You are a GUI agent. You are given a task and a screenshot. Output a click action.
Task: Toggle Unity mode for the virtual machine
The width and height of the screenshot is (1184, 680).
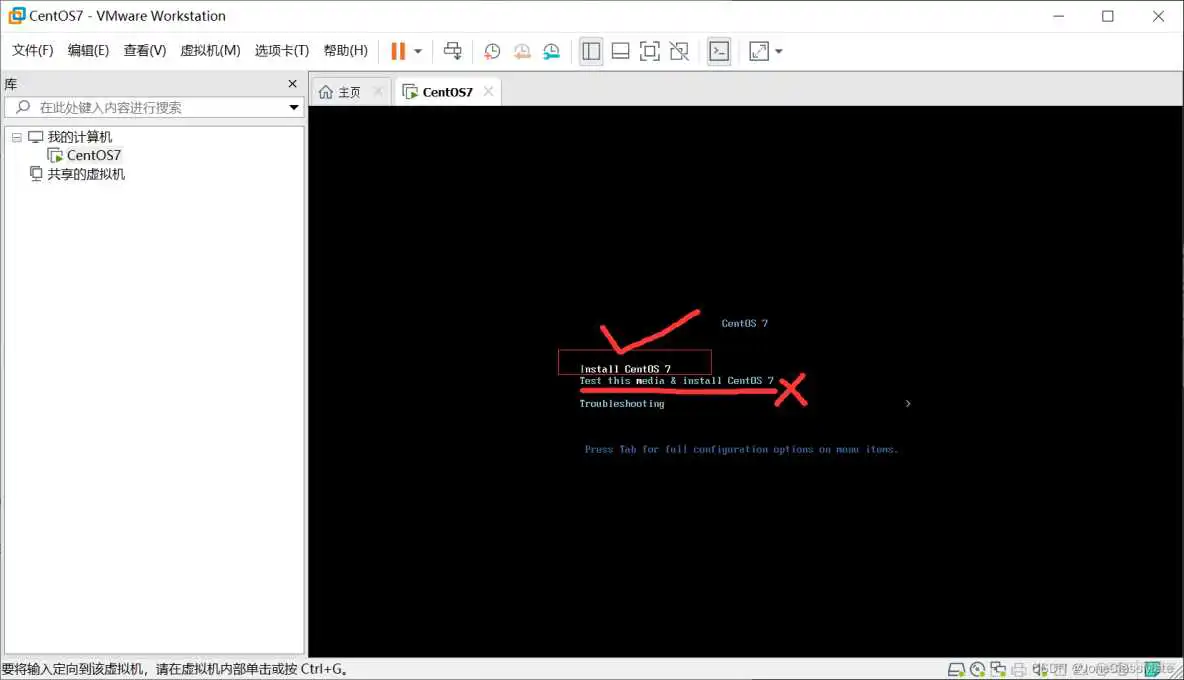click(x=680, y=50)
